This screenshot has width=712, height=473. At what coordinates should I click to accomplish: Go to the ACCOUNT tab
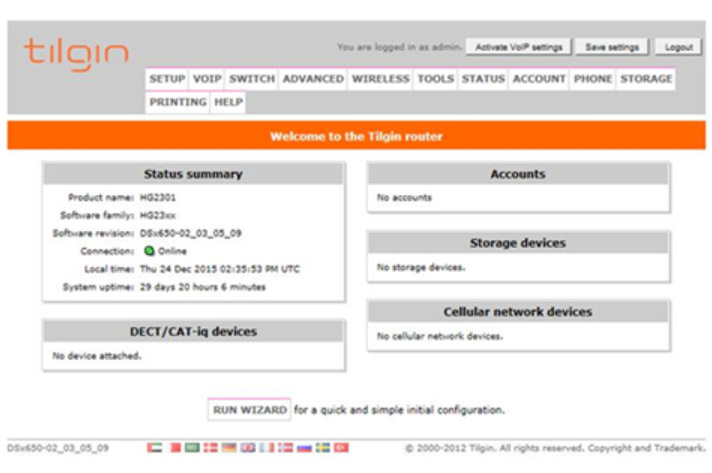click(539, 79)
